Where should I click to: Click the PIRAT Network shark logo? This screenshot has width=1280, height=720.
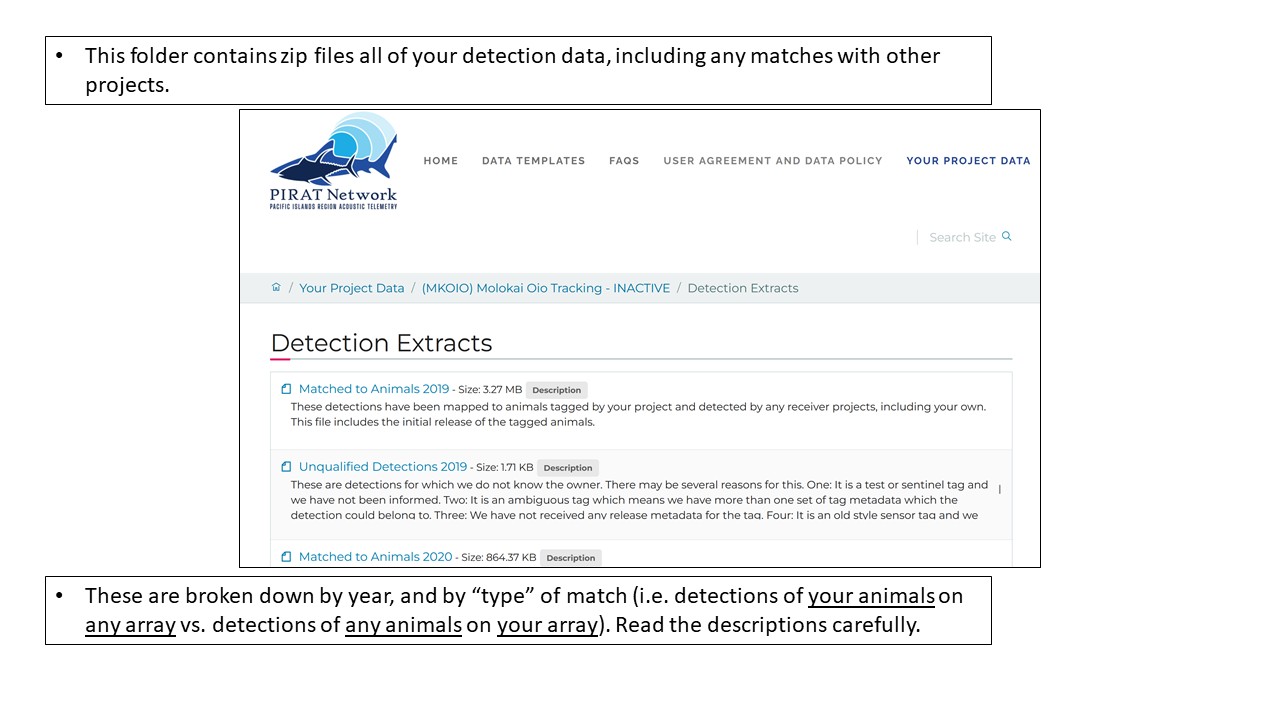[x=334, y=161]
